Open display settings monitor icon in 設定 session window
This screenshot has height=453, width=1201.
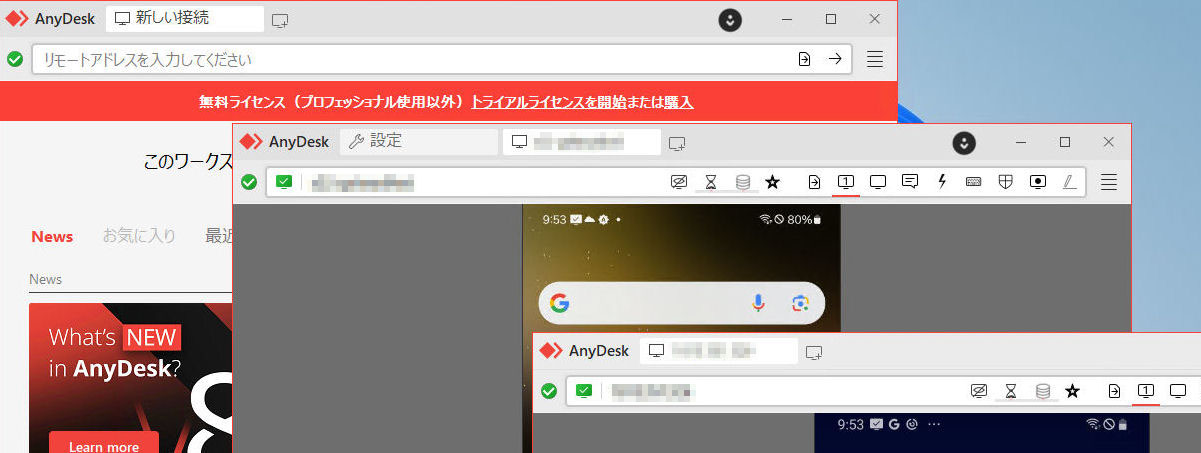(878, 182)
